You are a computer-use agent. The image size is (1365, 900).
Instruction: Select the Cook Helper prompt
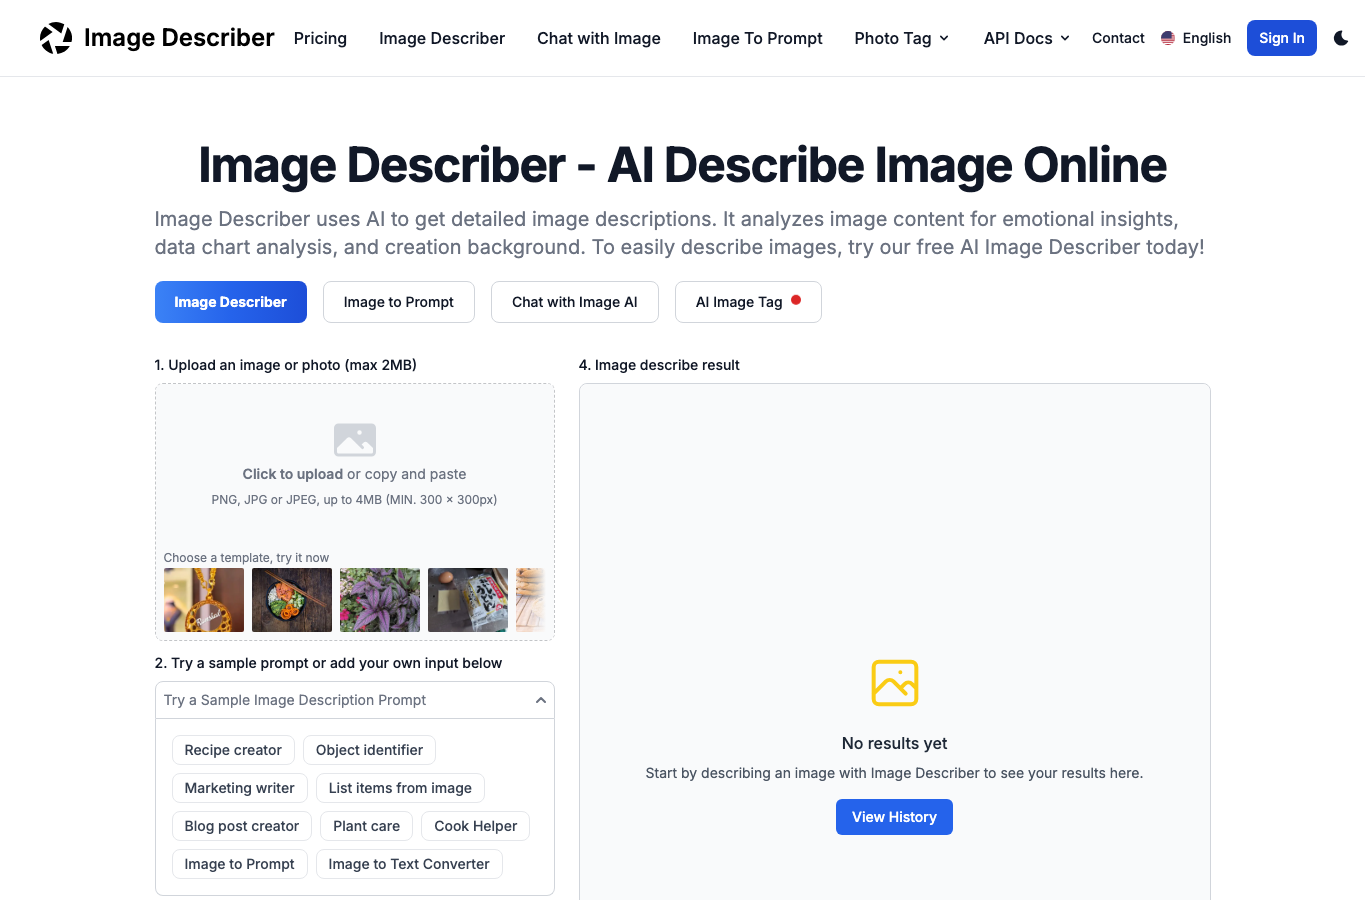click(x=476, y=826)
